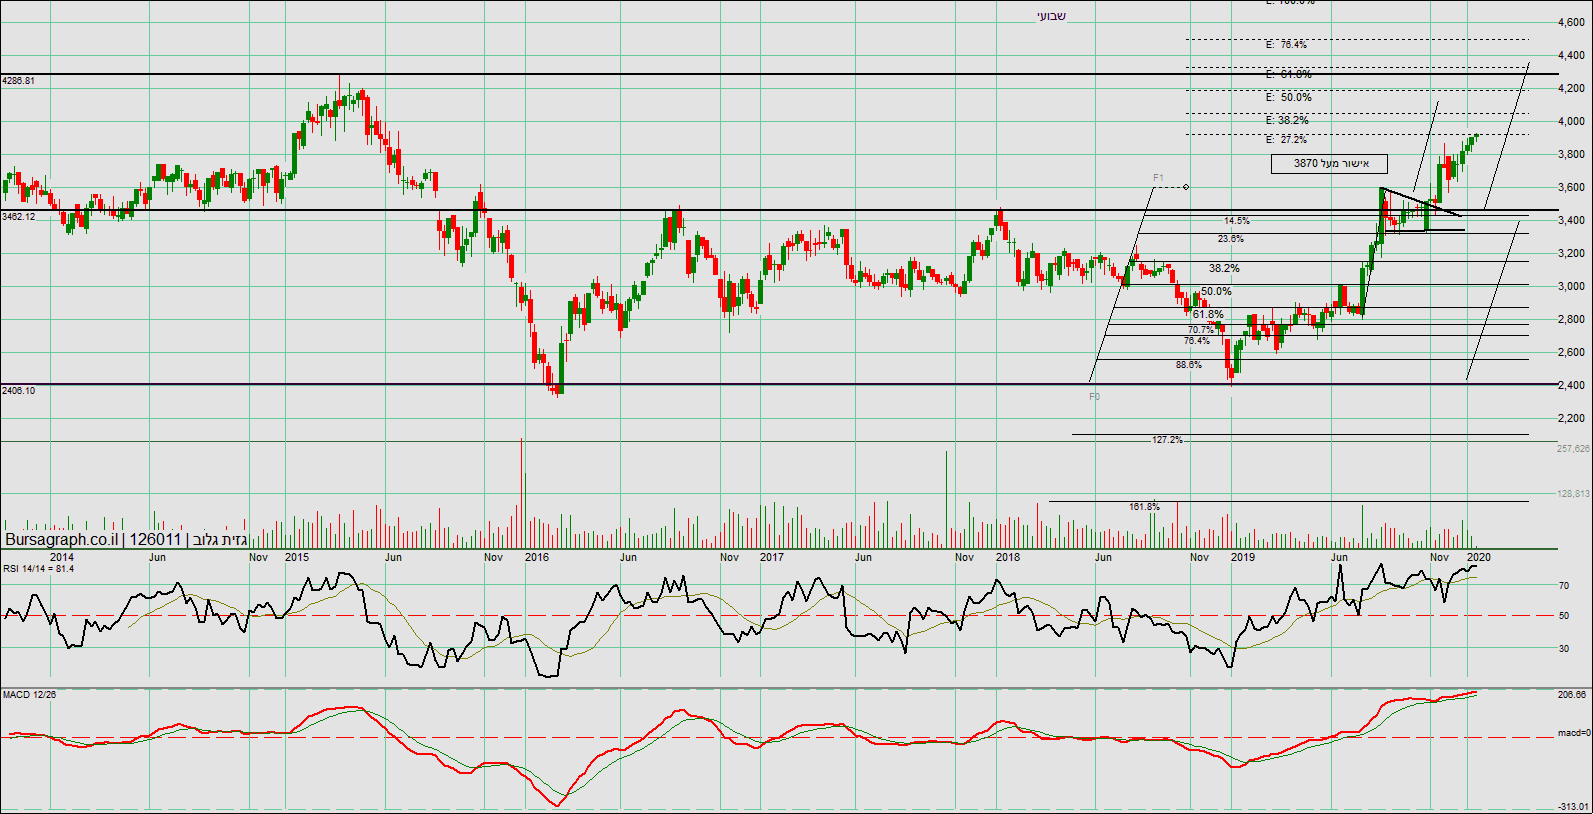Select the 2015 year label on time axis
The height and width of the screenshot is (814, 1593).
click(x=297, y=557)
